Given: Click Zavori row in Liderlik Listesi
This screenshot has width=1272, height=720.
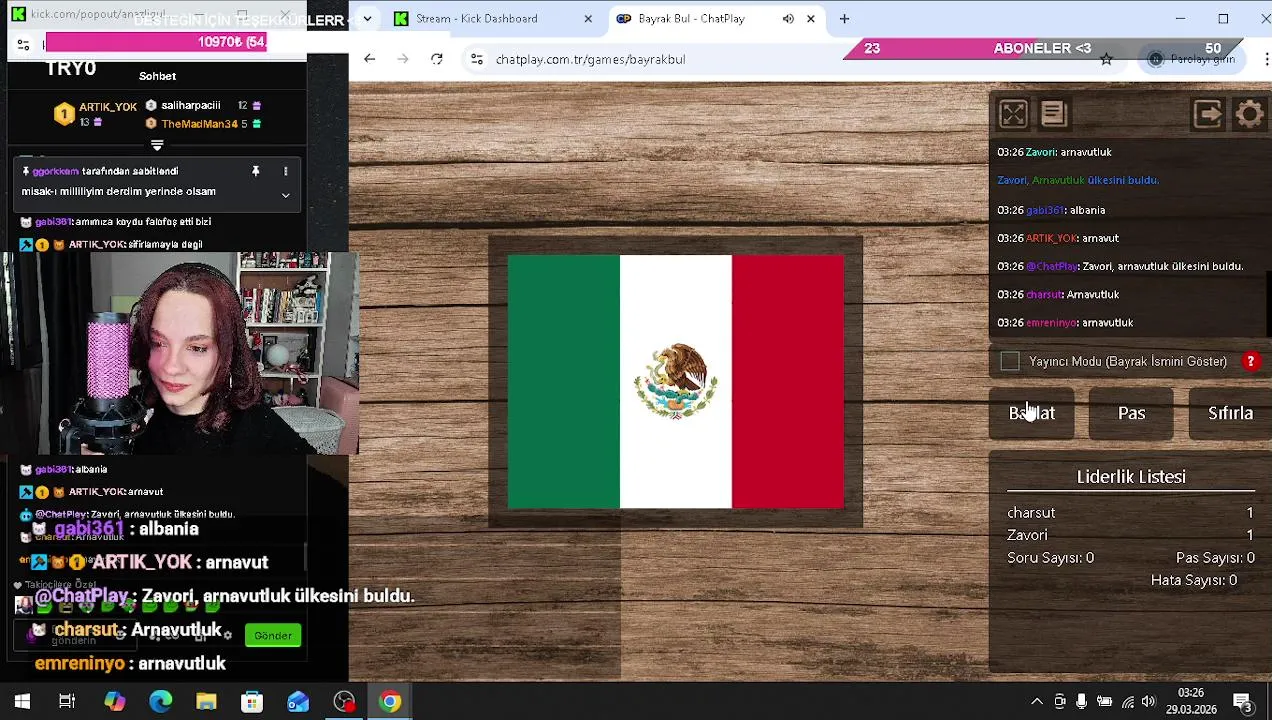Looking at the screenshot, I should click(x=1131, y=535).
